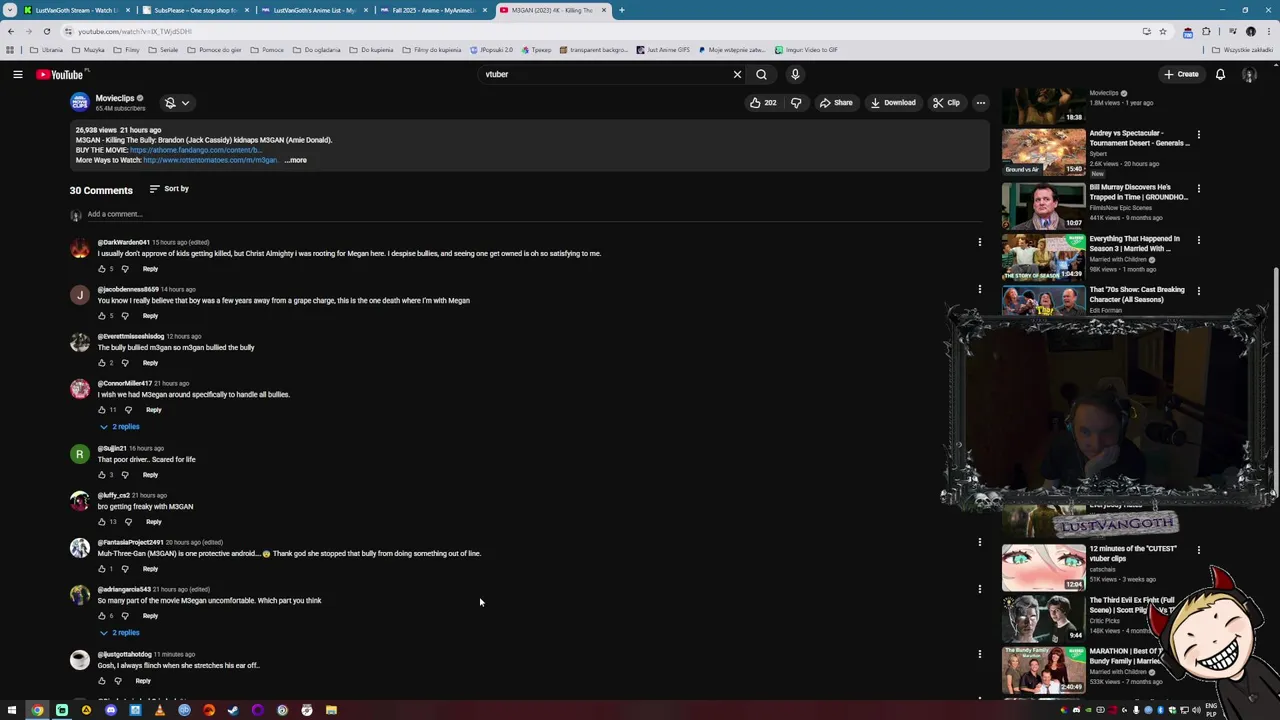
Task: Reply to the 'stretches his ear' comment
Action: click(x=143, y=681)
